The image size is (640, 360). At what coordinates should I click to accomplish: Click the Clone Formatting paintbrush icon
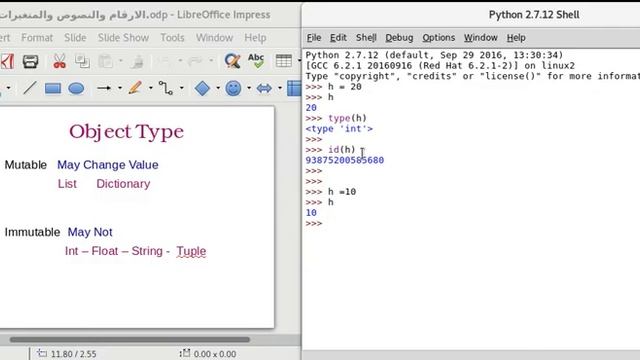pos(138,61)
